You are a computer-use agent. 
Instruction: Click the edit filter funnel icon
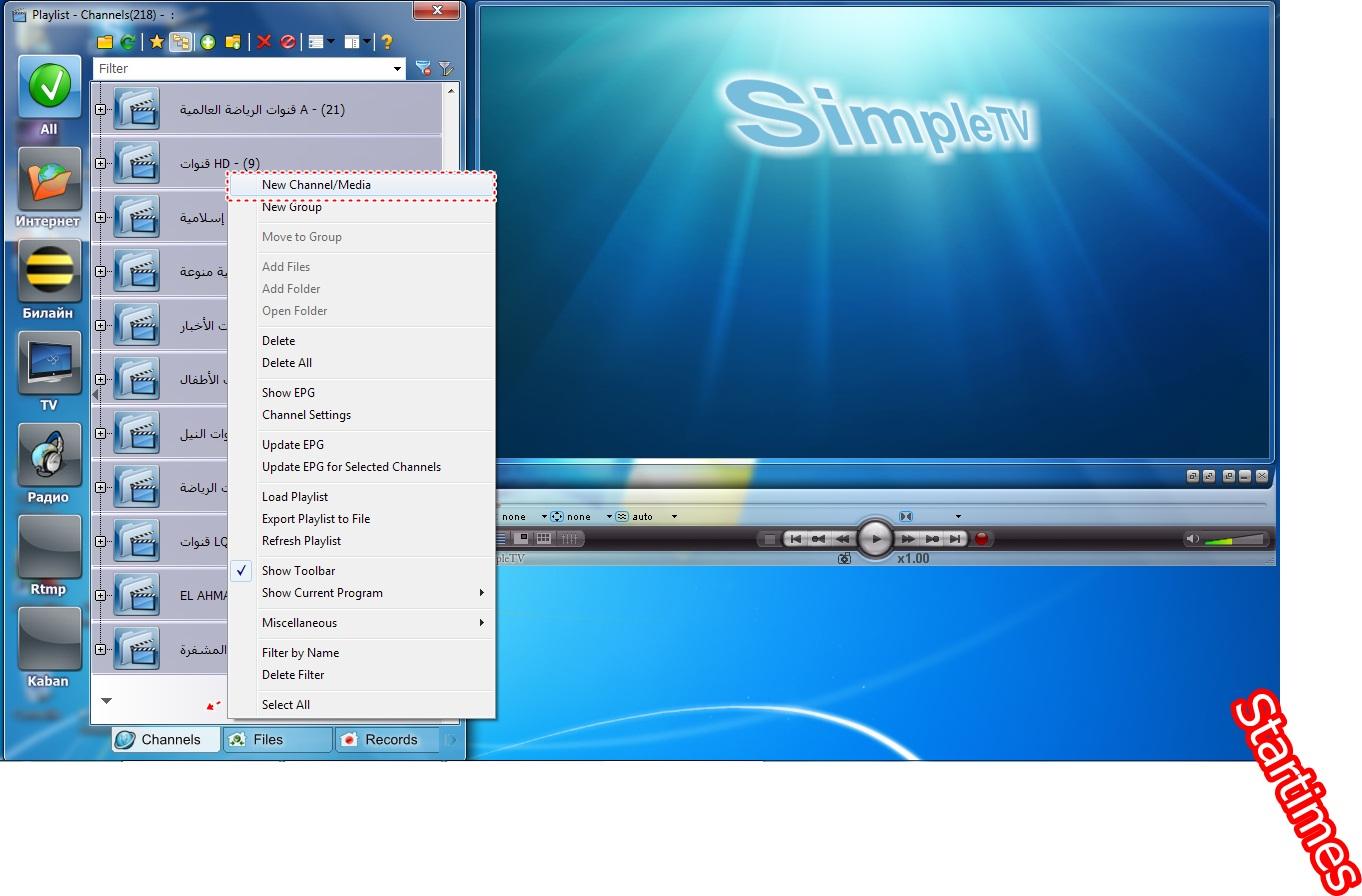tap(446, 69)
